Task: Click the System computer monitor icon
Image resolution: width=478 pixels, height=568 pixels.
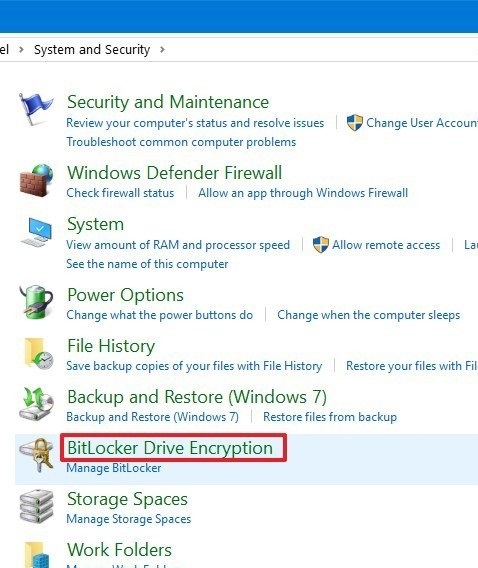Action: [36, 232]
